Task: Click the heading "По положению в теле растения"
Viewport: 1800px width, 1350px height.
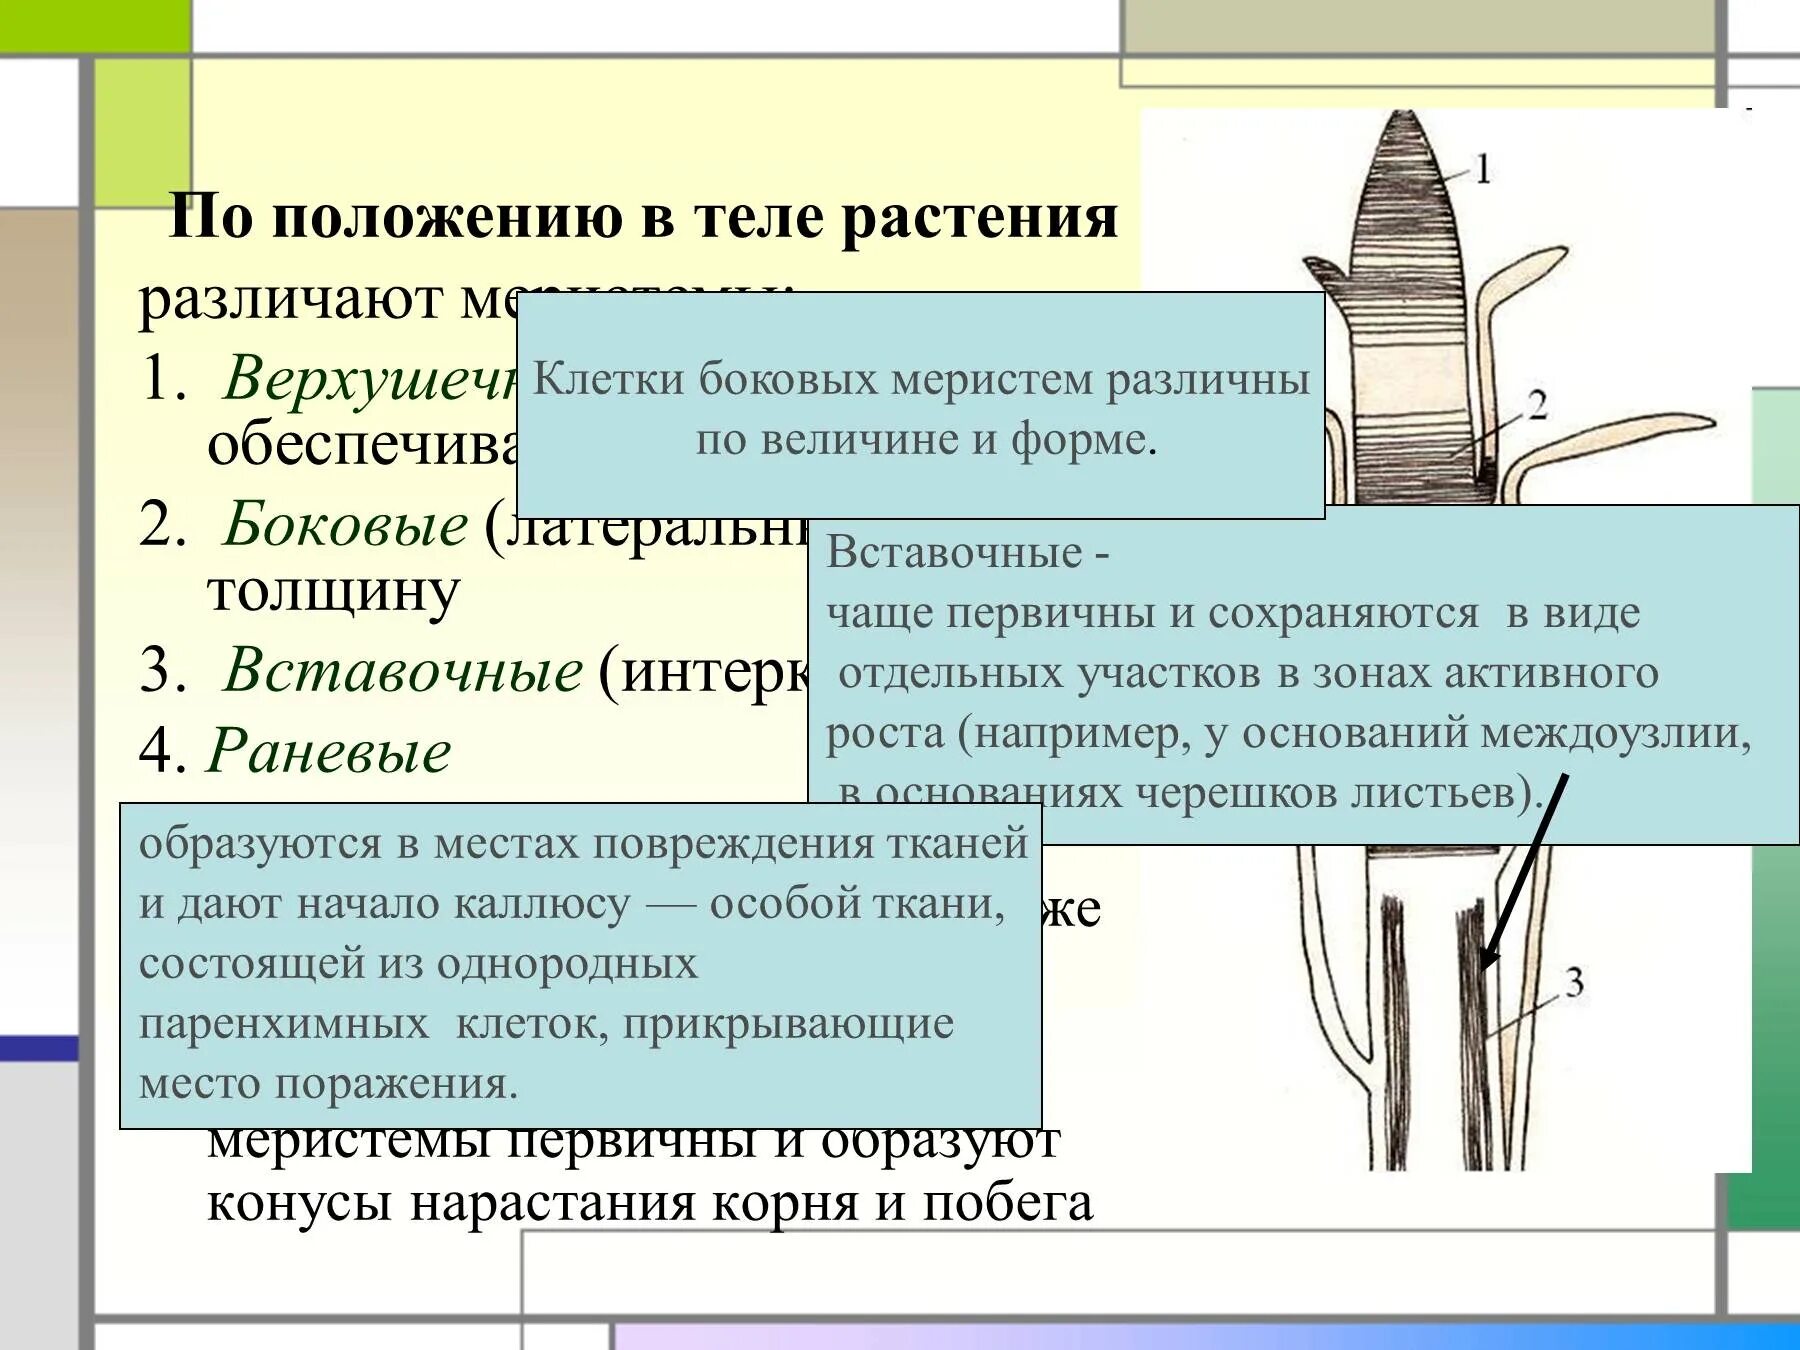Action: 643,217
